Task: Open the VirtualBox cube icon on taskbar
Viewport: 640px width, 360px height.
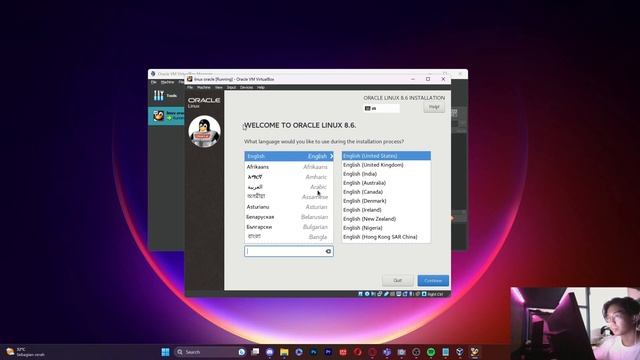Action: [x=460, y=352]
